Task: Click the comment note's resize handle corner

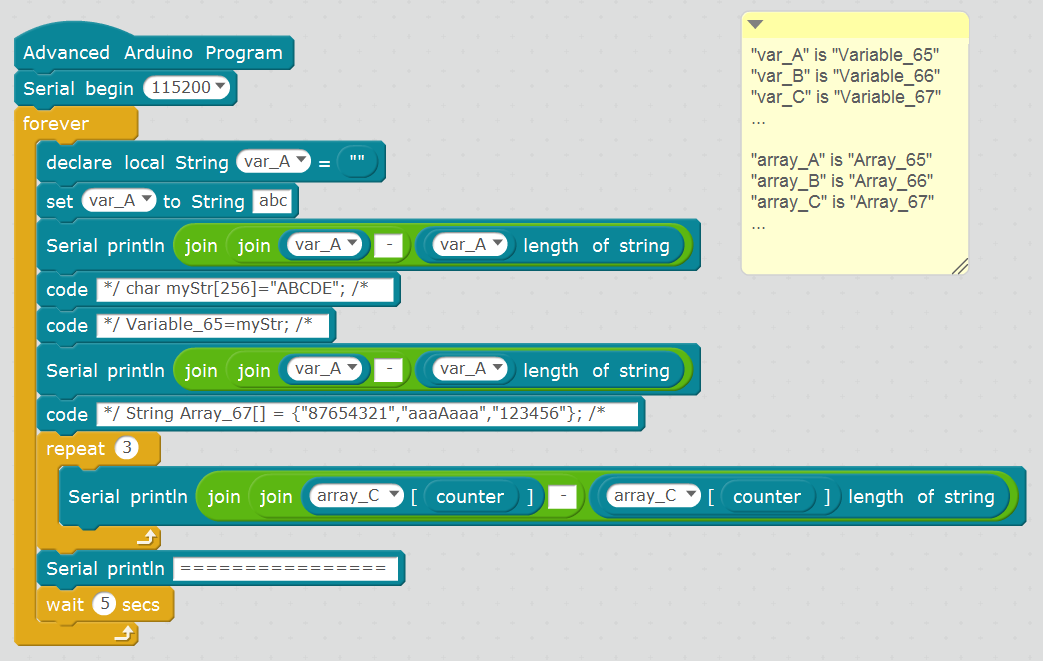Action: coord(959,265)
